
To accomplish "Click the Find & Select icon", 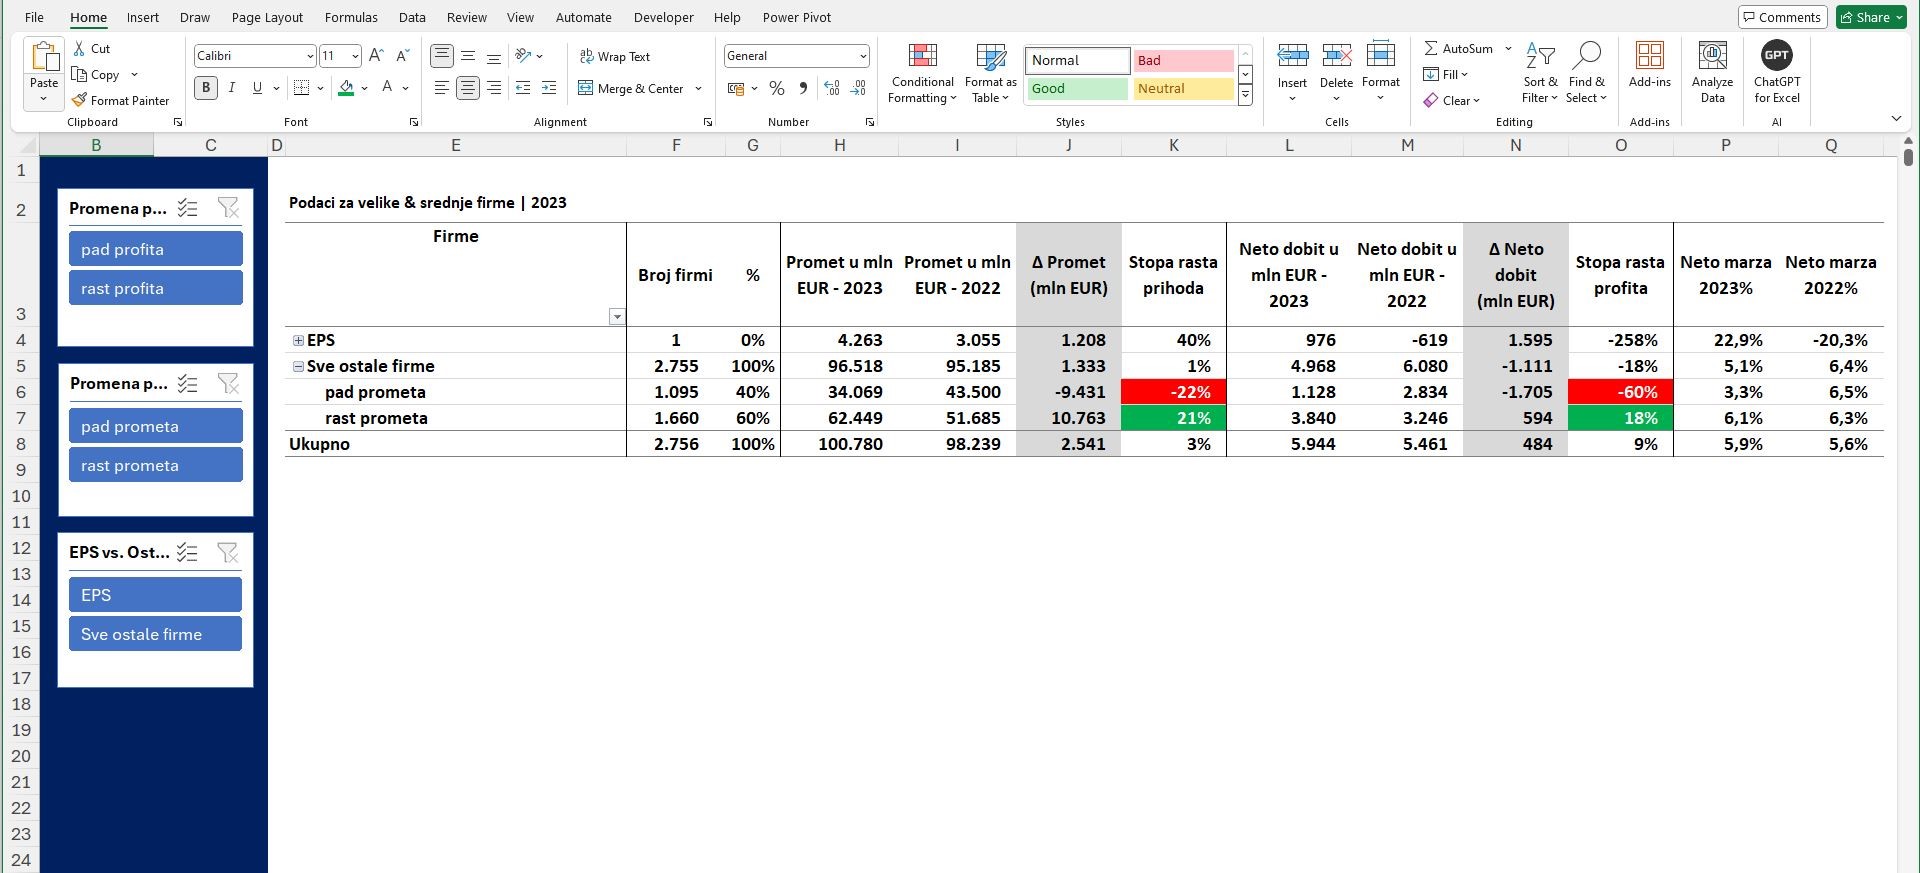I will (1586, 73).
